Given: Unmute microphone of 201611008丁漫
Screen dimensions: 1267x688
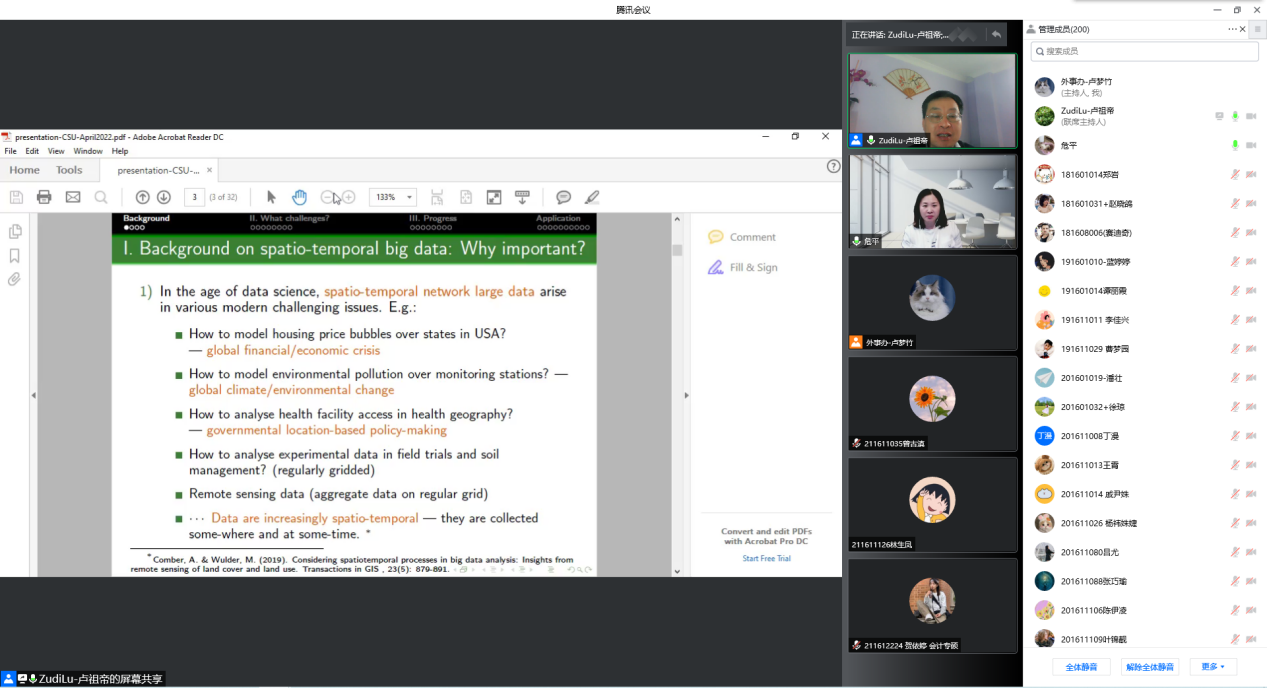Looking at the screenshot, I should tap(1235, 435).
